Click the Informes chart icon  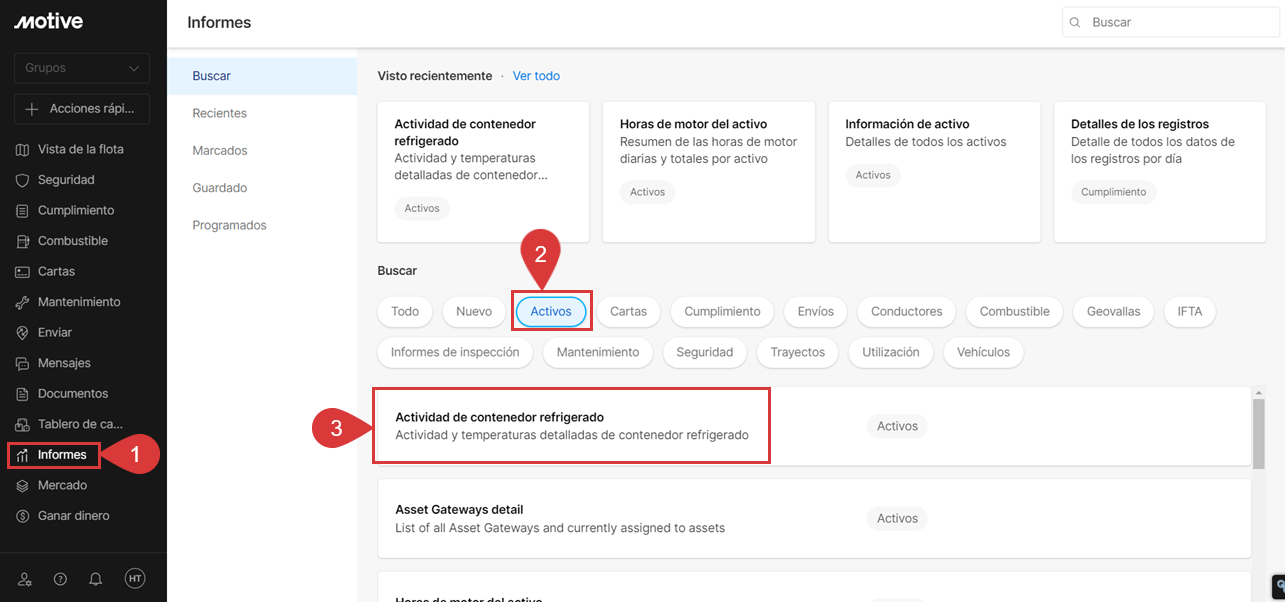coord(23,455)
